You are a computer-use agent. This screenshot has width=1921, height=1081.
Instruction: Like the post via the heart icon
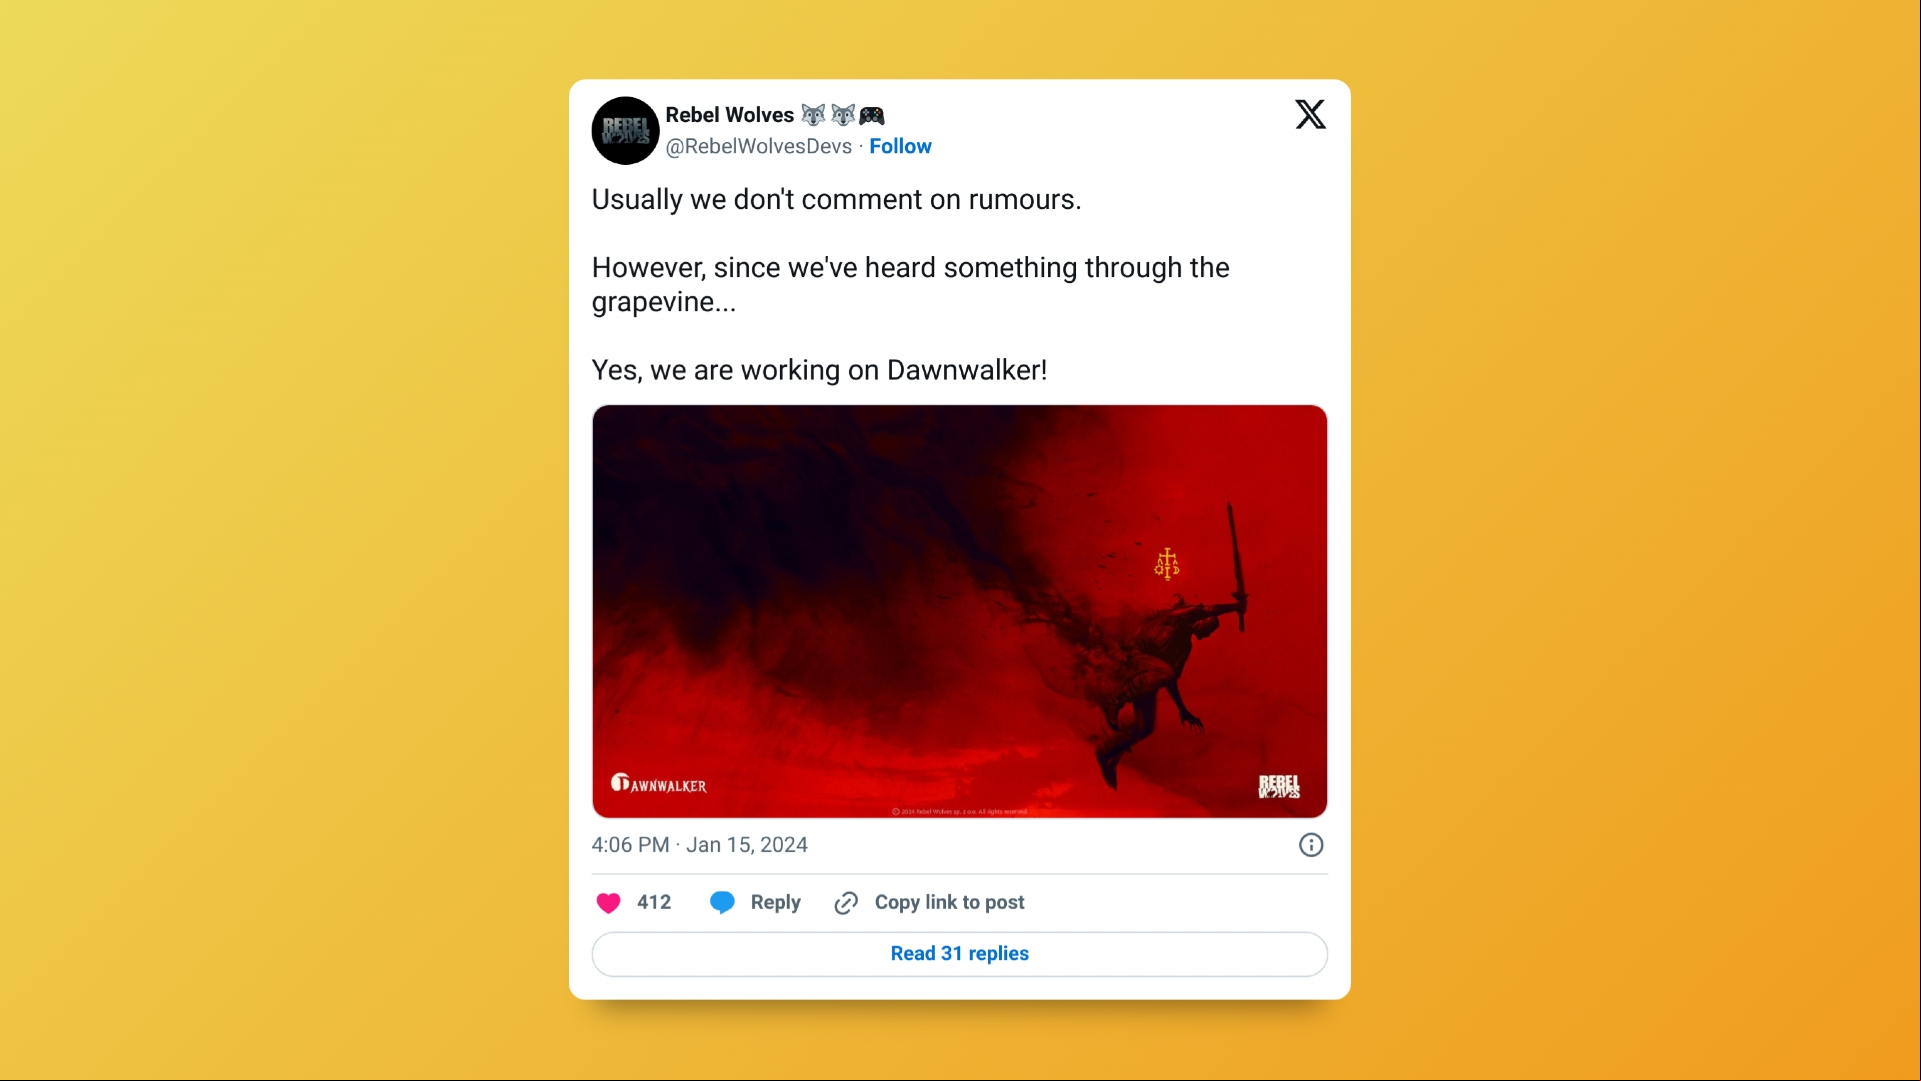pyautogui.click(x=608, y=903)
